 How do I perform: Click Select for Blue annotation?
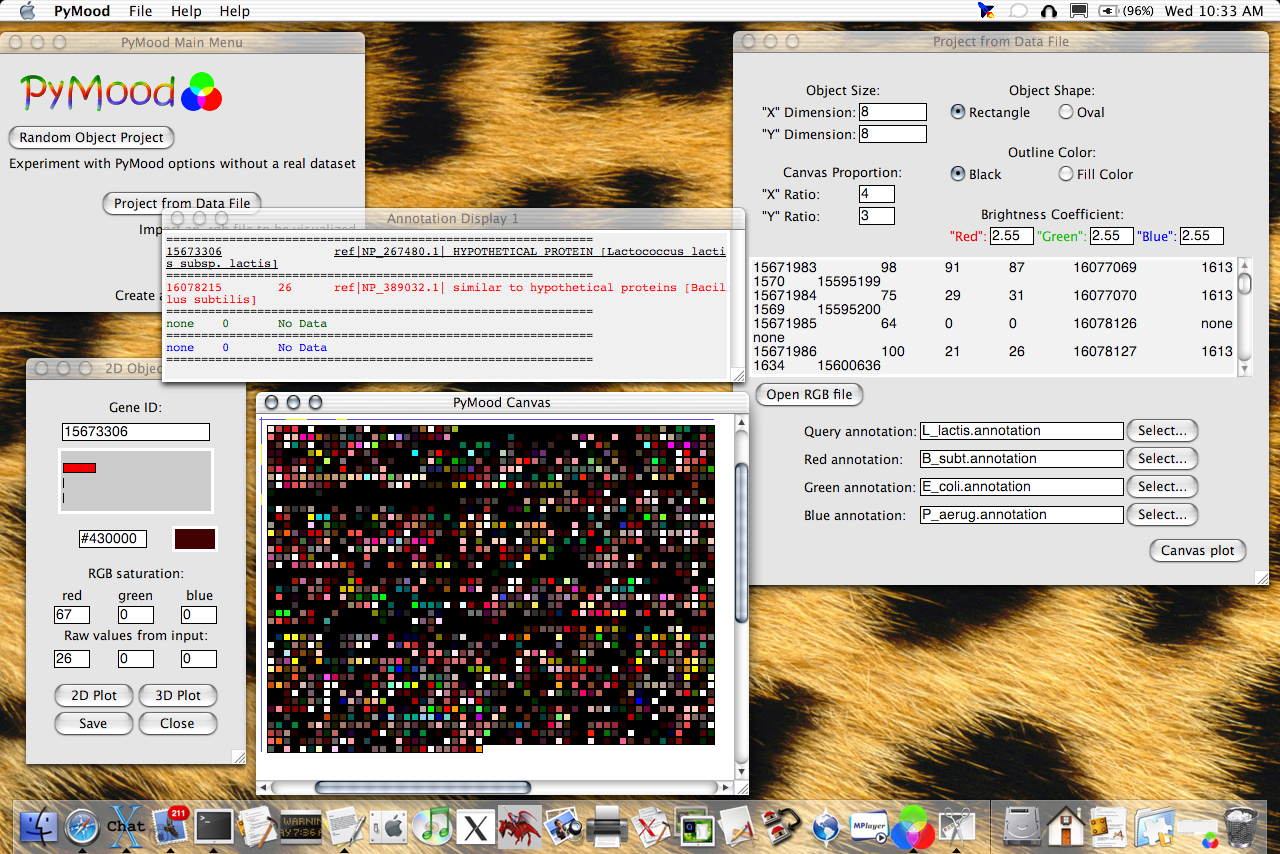coord(1162,515)
